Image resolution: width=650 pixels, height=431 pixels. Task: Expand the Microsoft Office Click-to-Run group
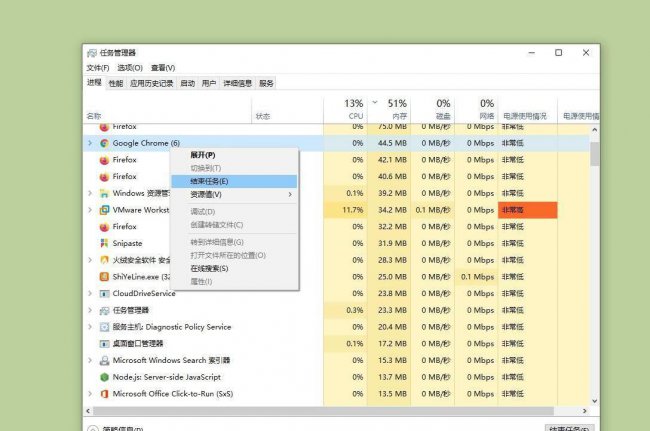tap(90, 394)
